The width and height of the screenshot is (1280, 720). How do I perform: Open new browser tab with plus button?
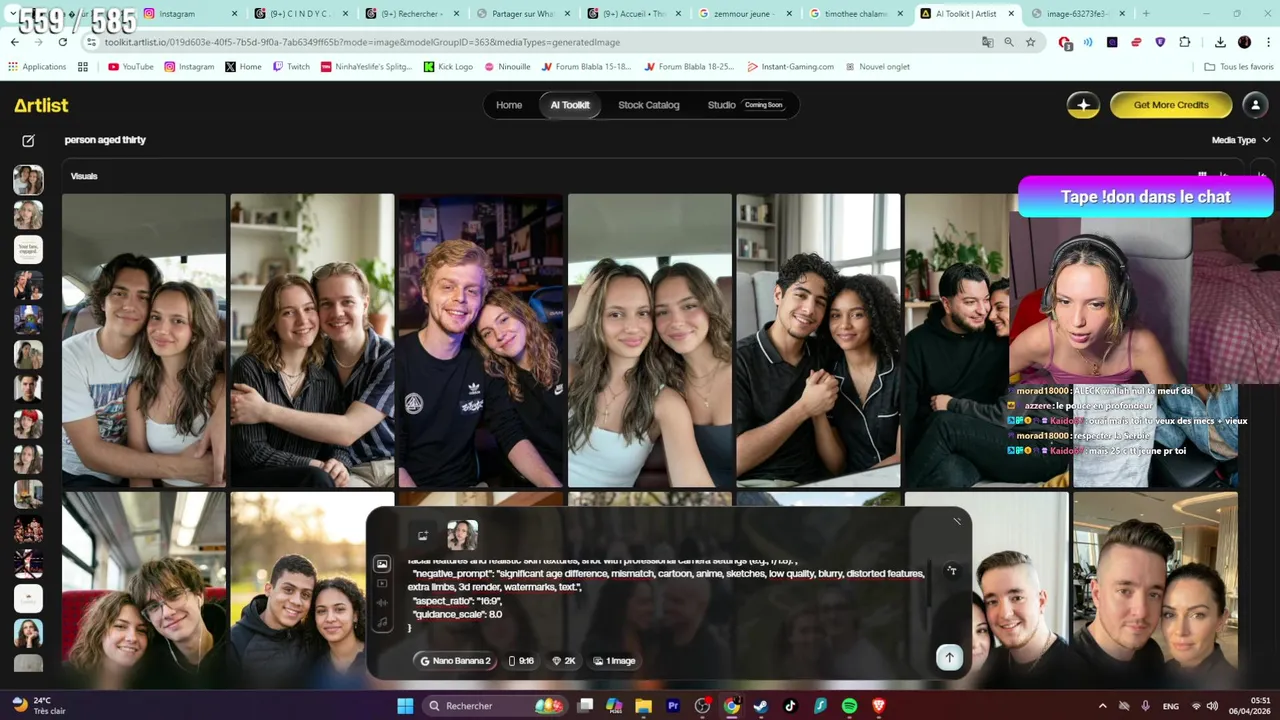click(x=1146, y=14)
